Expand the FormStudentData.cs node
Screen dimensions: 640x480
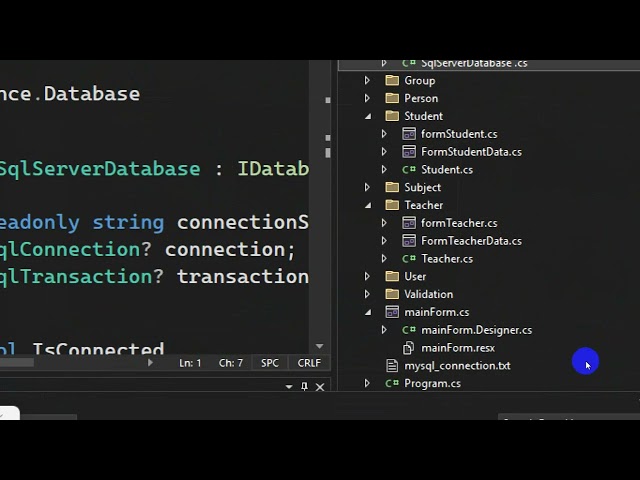tap(384, 152)
